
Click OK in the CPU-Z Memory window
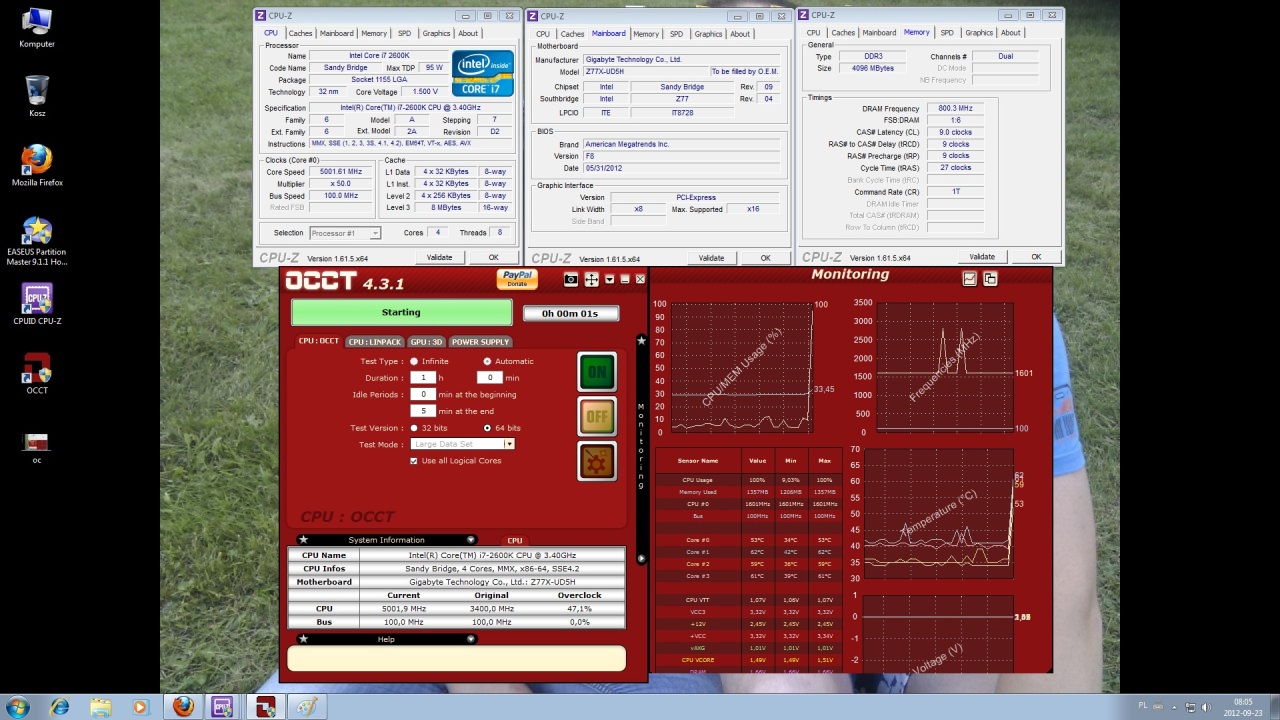(x=1036, y=257)
